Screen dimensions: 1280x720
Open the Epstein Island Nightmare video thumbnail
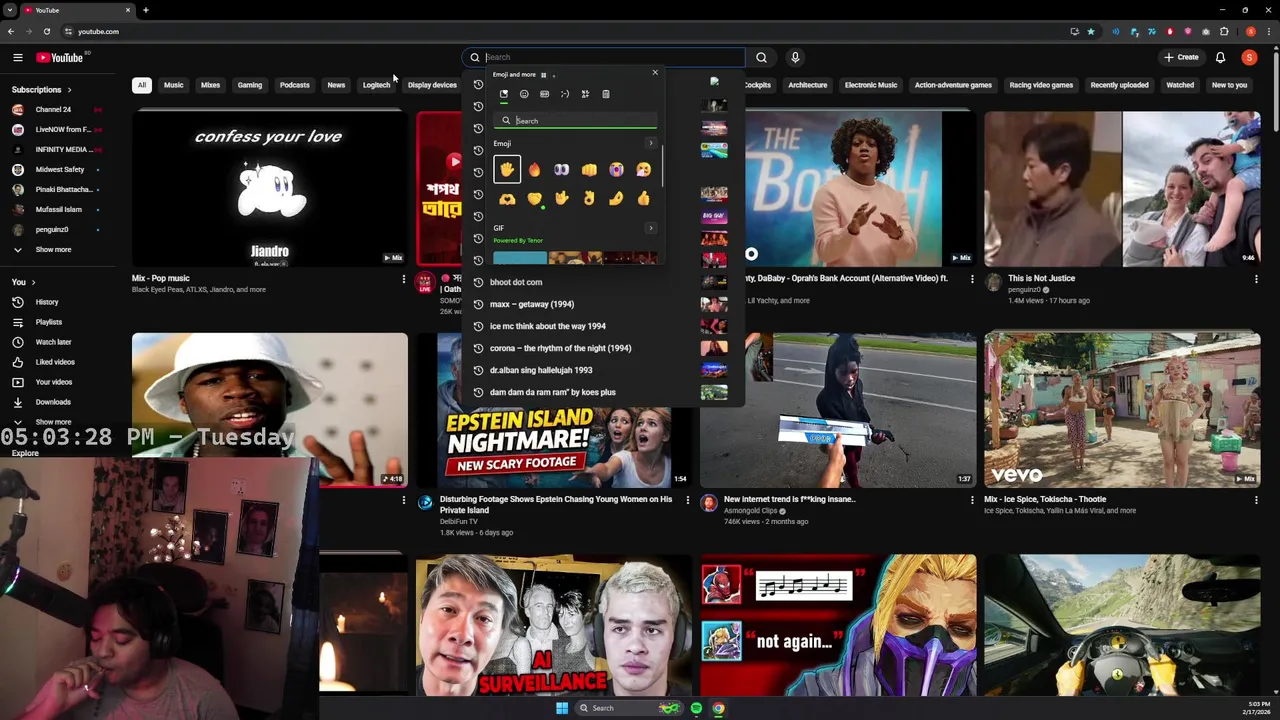554,410
